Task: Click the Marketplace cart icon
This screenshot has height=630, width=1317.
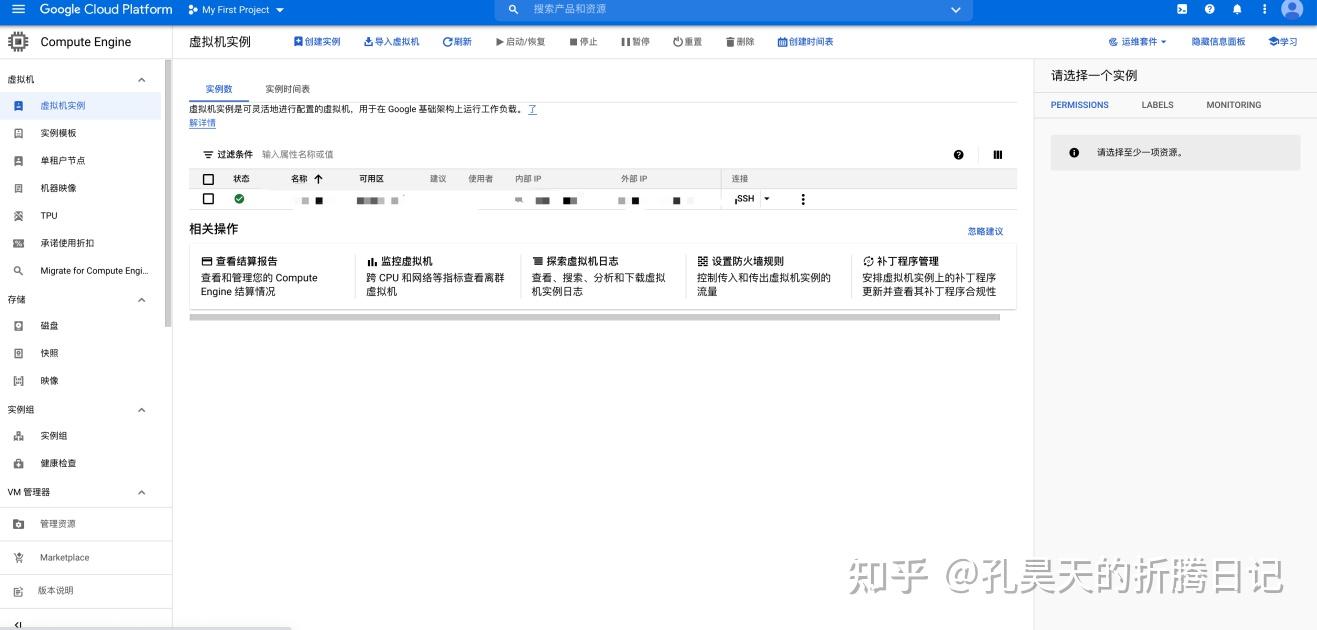Action: pos(18,557)
